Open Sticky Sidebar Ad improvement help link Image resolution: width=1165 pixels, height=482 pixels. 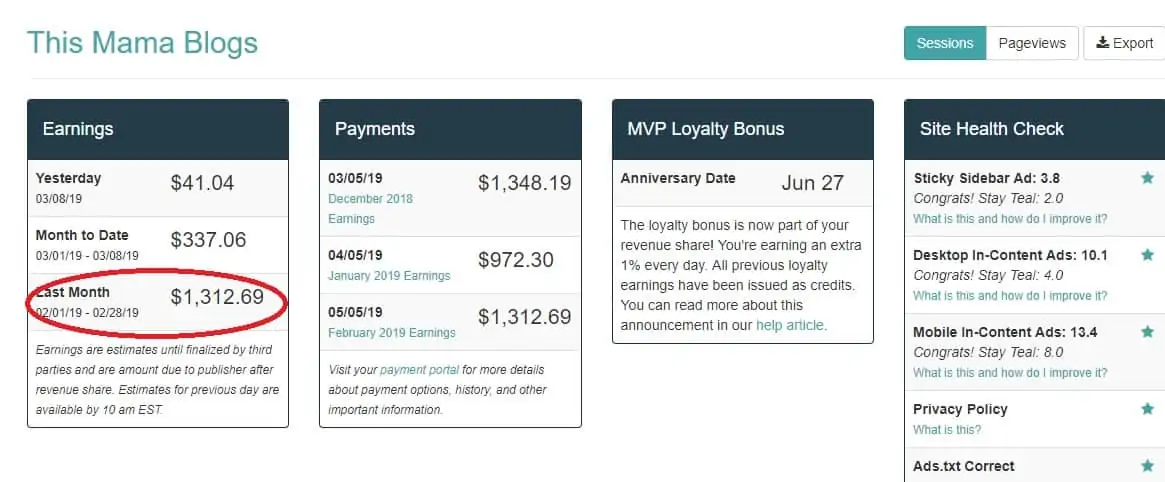pyautogui.click(x=1010, y=218)
